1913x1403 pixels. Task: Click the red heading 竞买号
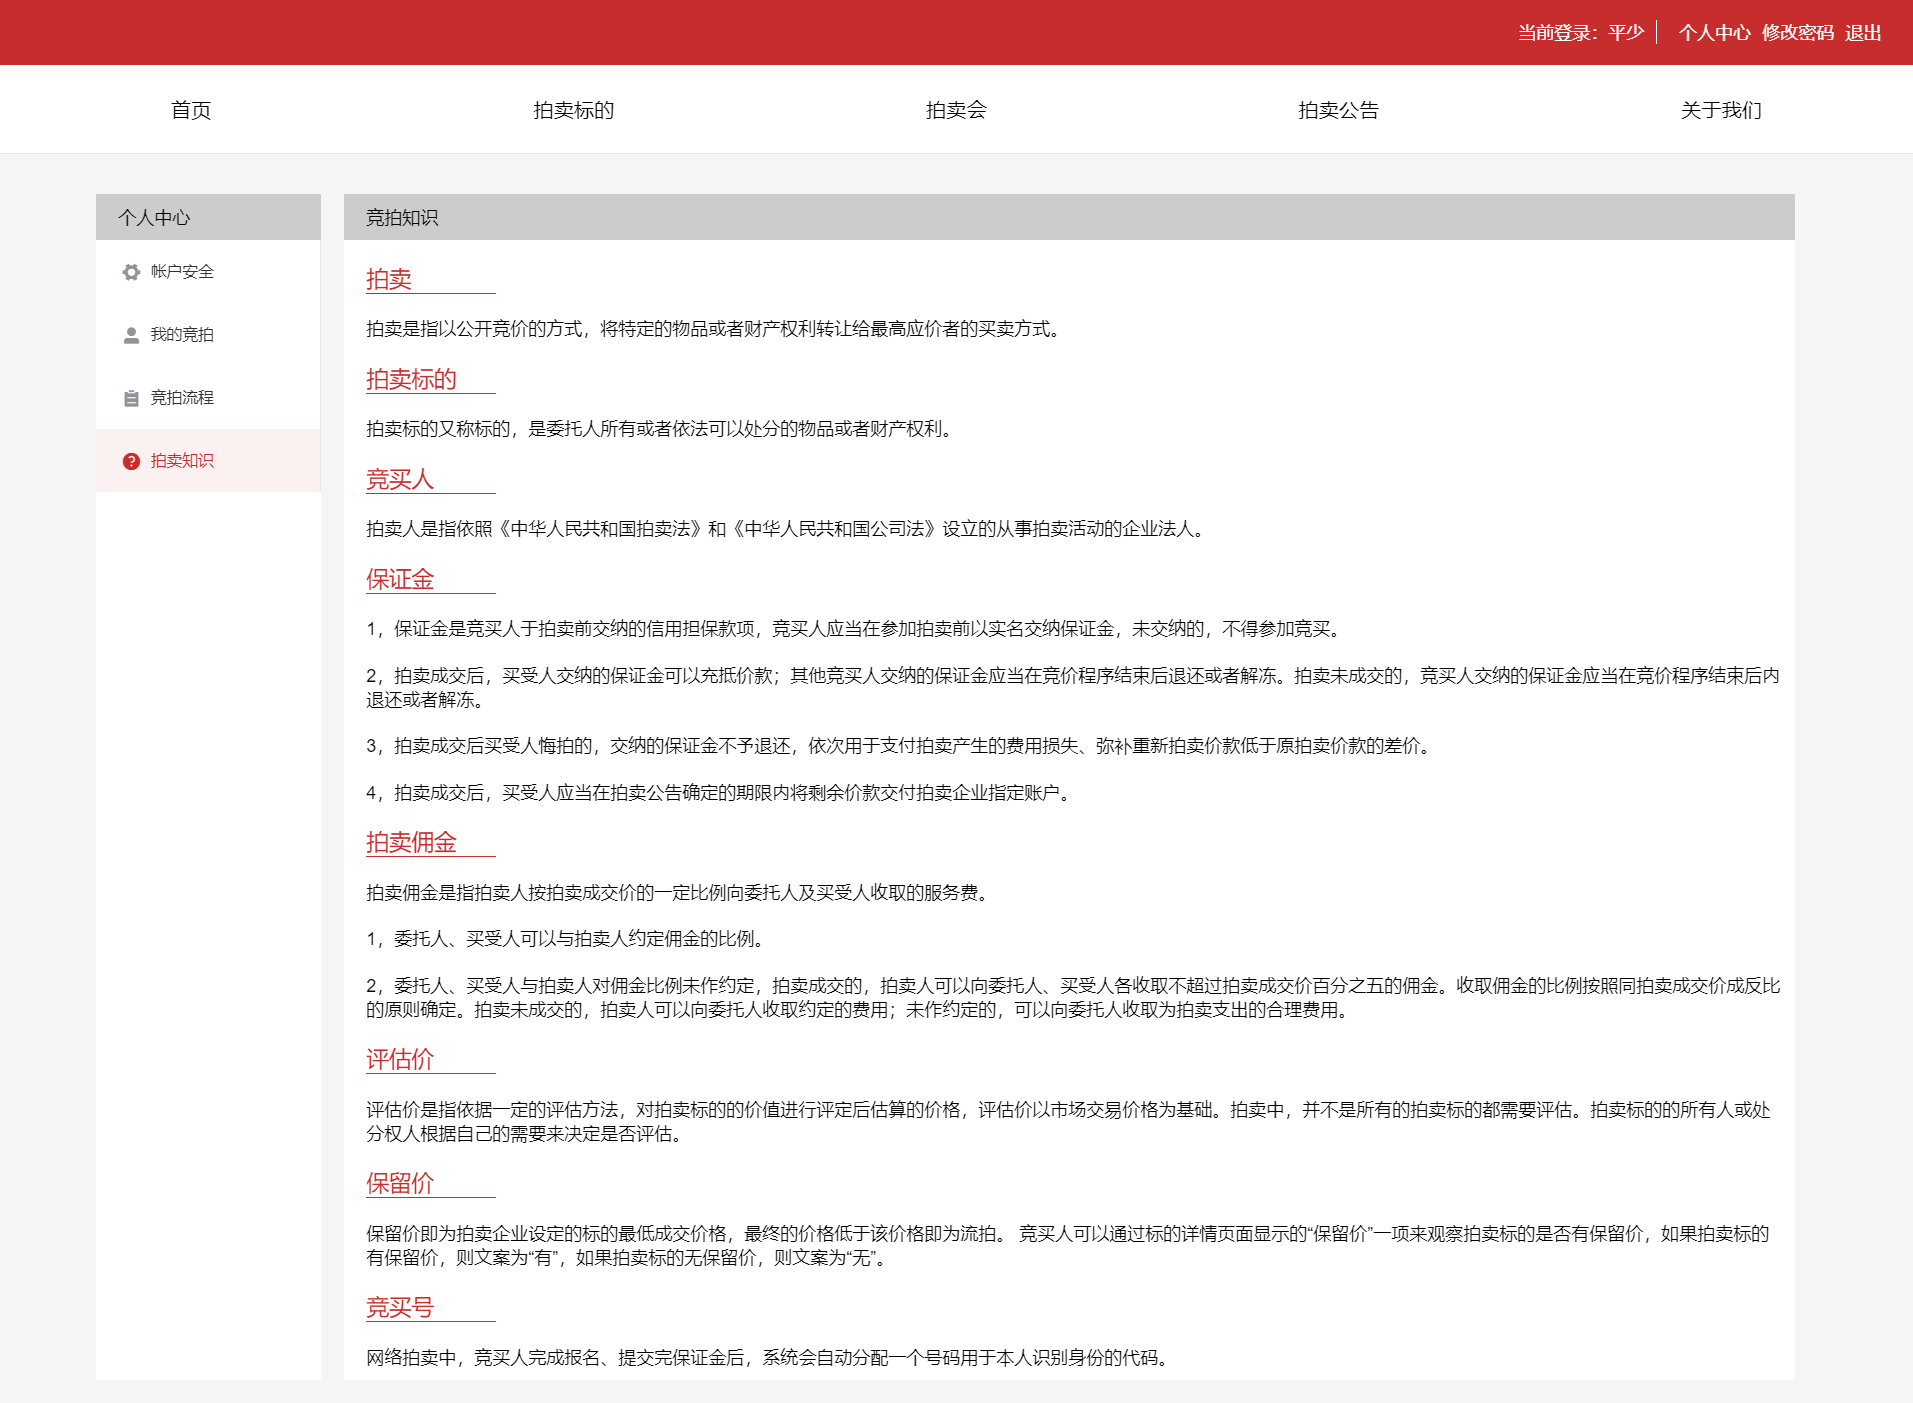(400, 1307)
